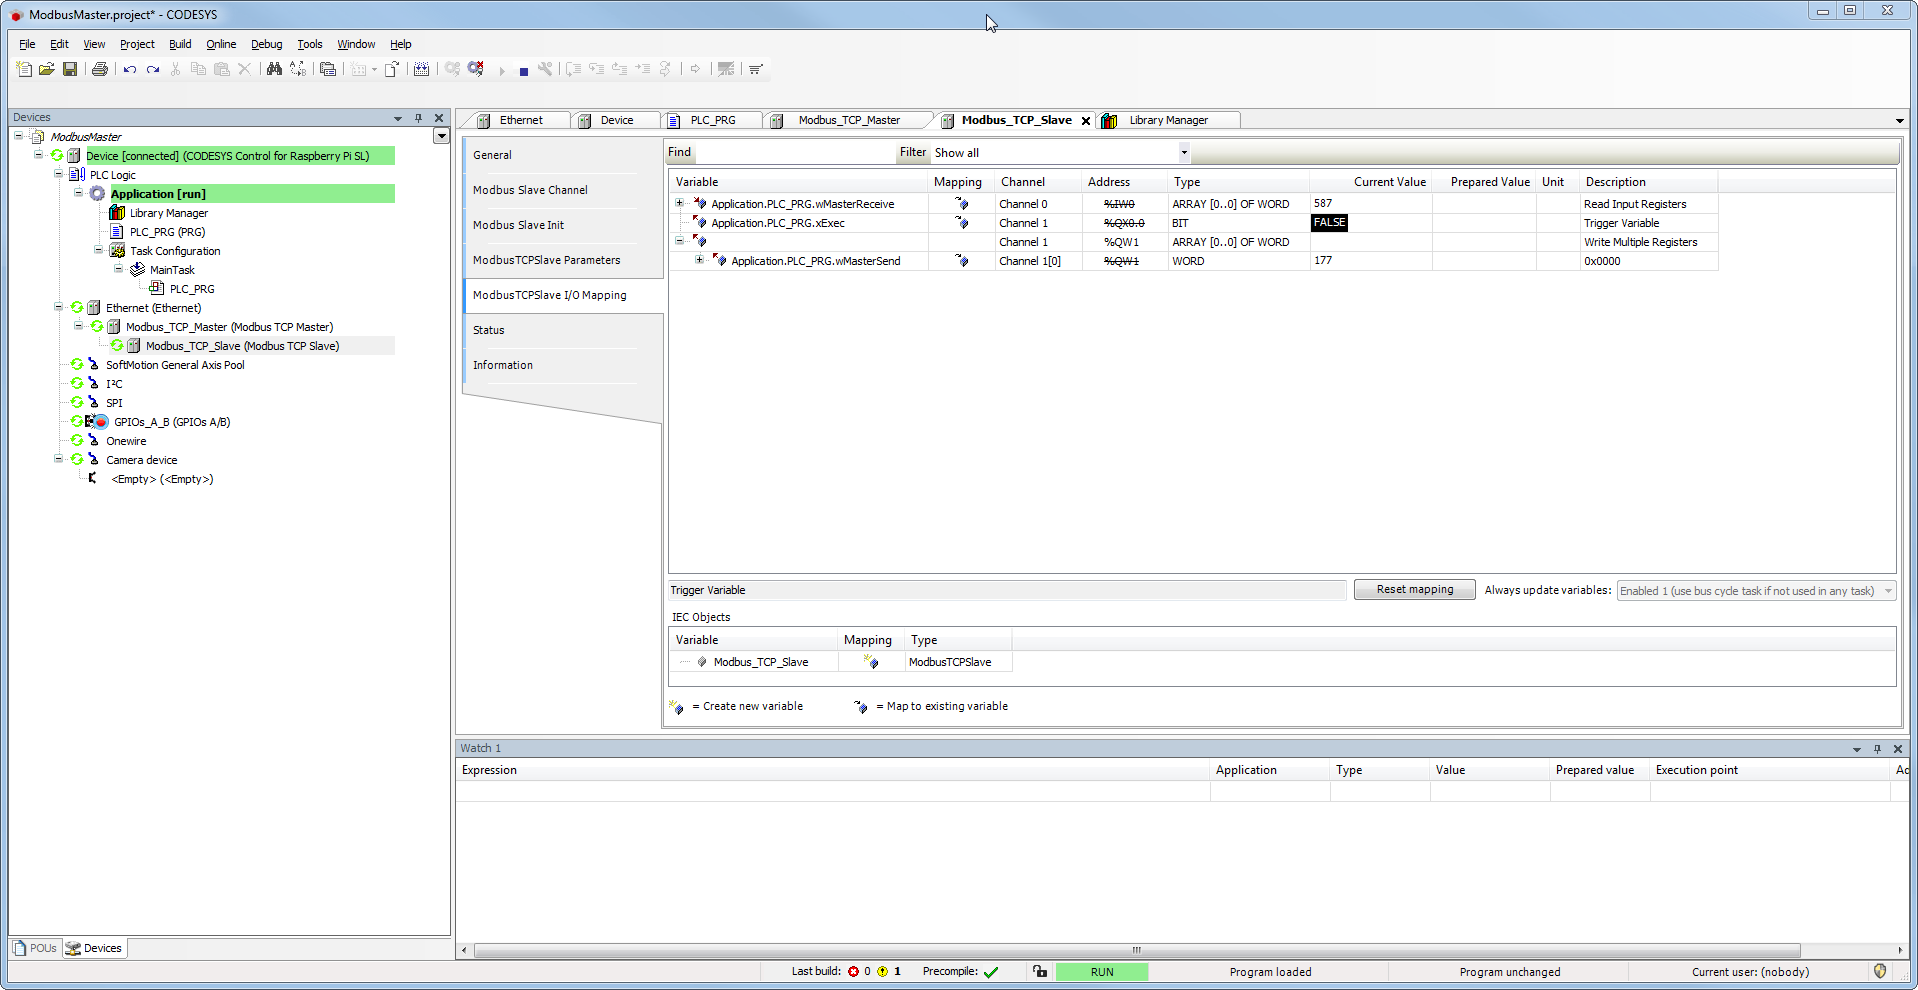Open the Online menu
Viewport: 1918px width, 990px height.
click(221, 44)
